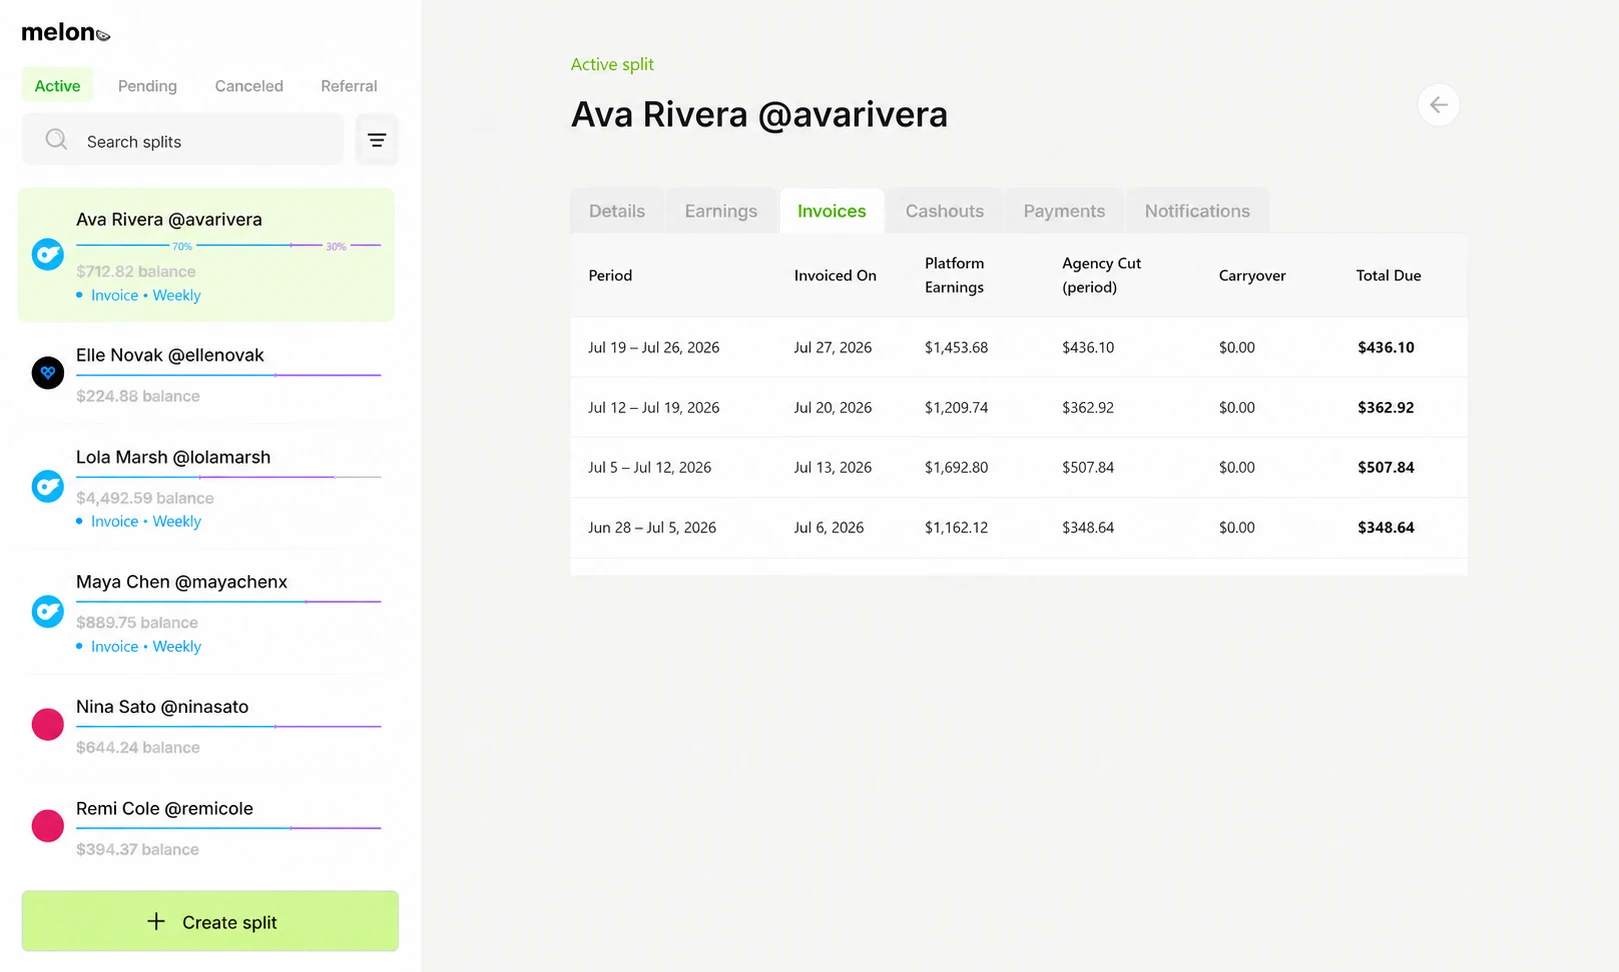Click total due $362.92
The image size is (1619, 972).
pos(1386,407)
